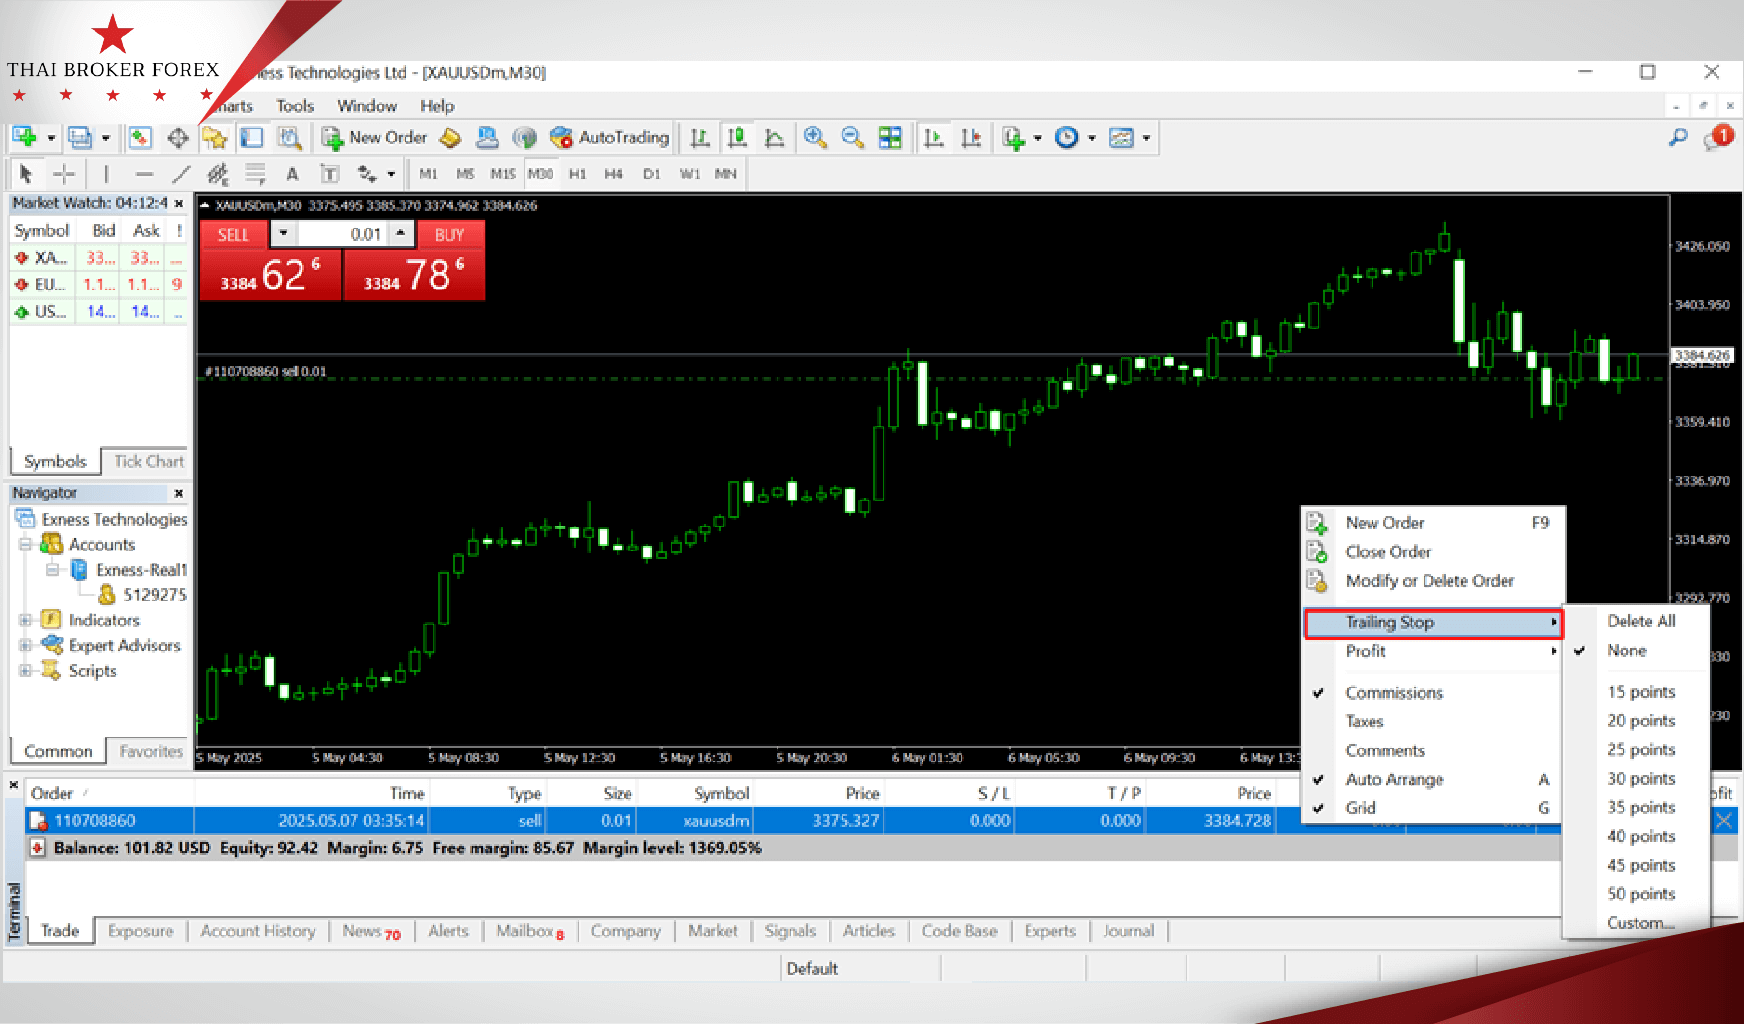The width and height of the screenshot is (1744, 1024).
Task: Click the New Order toolbar button
Action: (x=375, y=138)
